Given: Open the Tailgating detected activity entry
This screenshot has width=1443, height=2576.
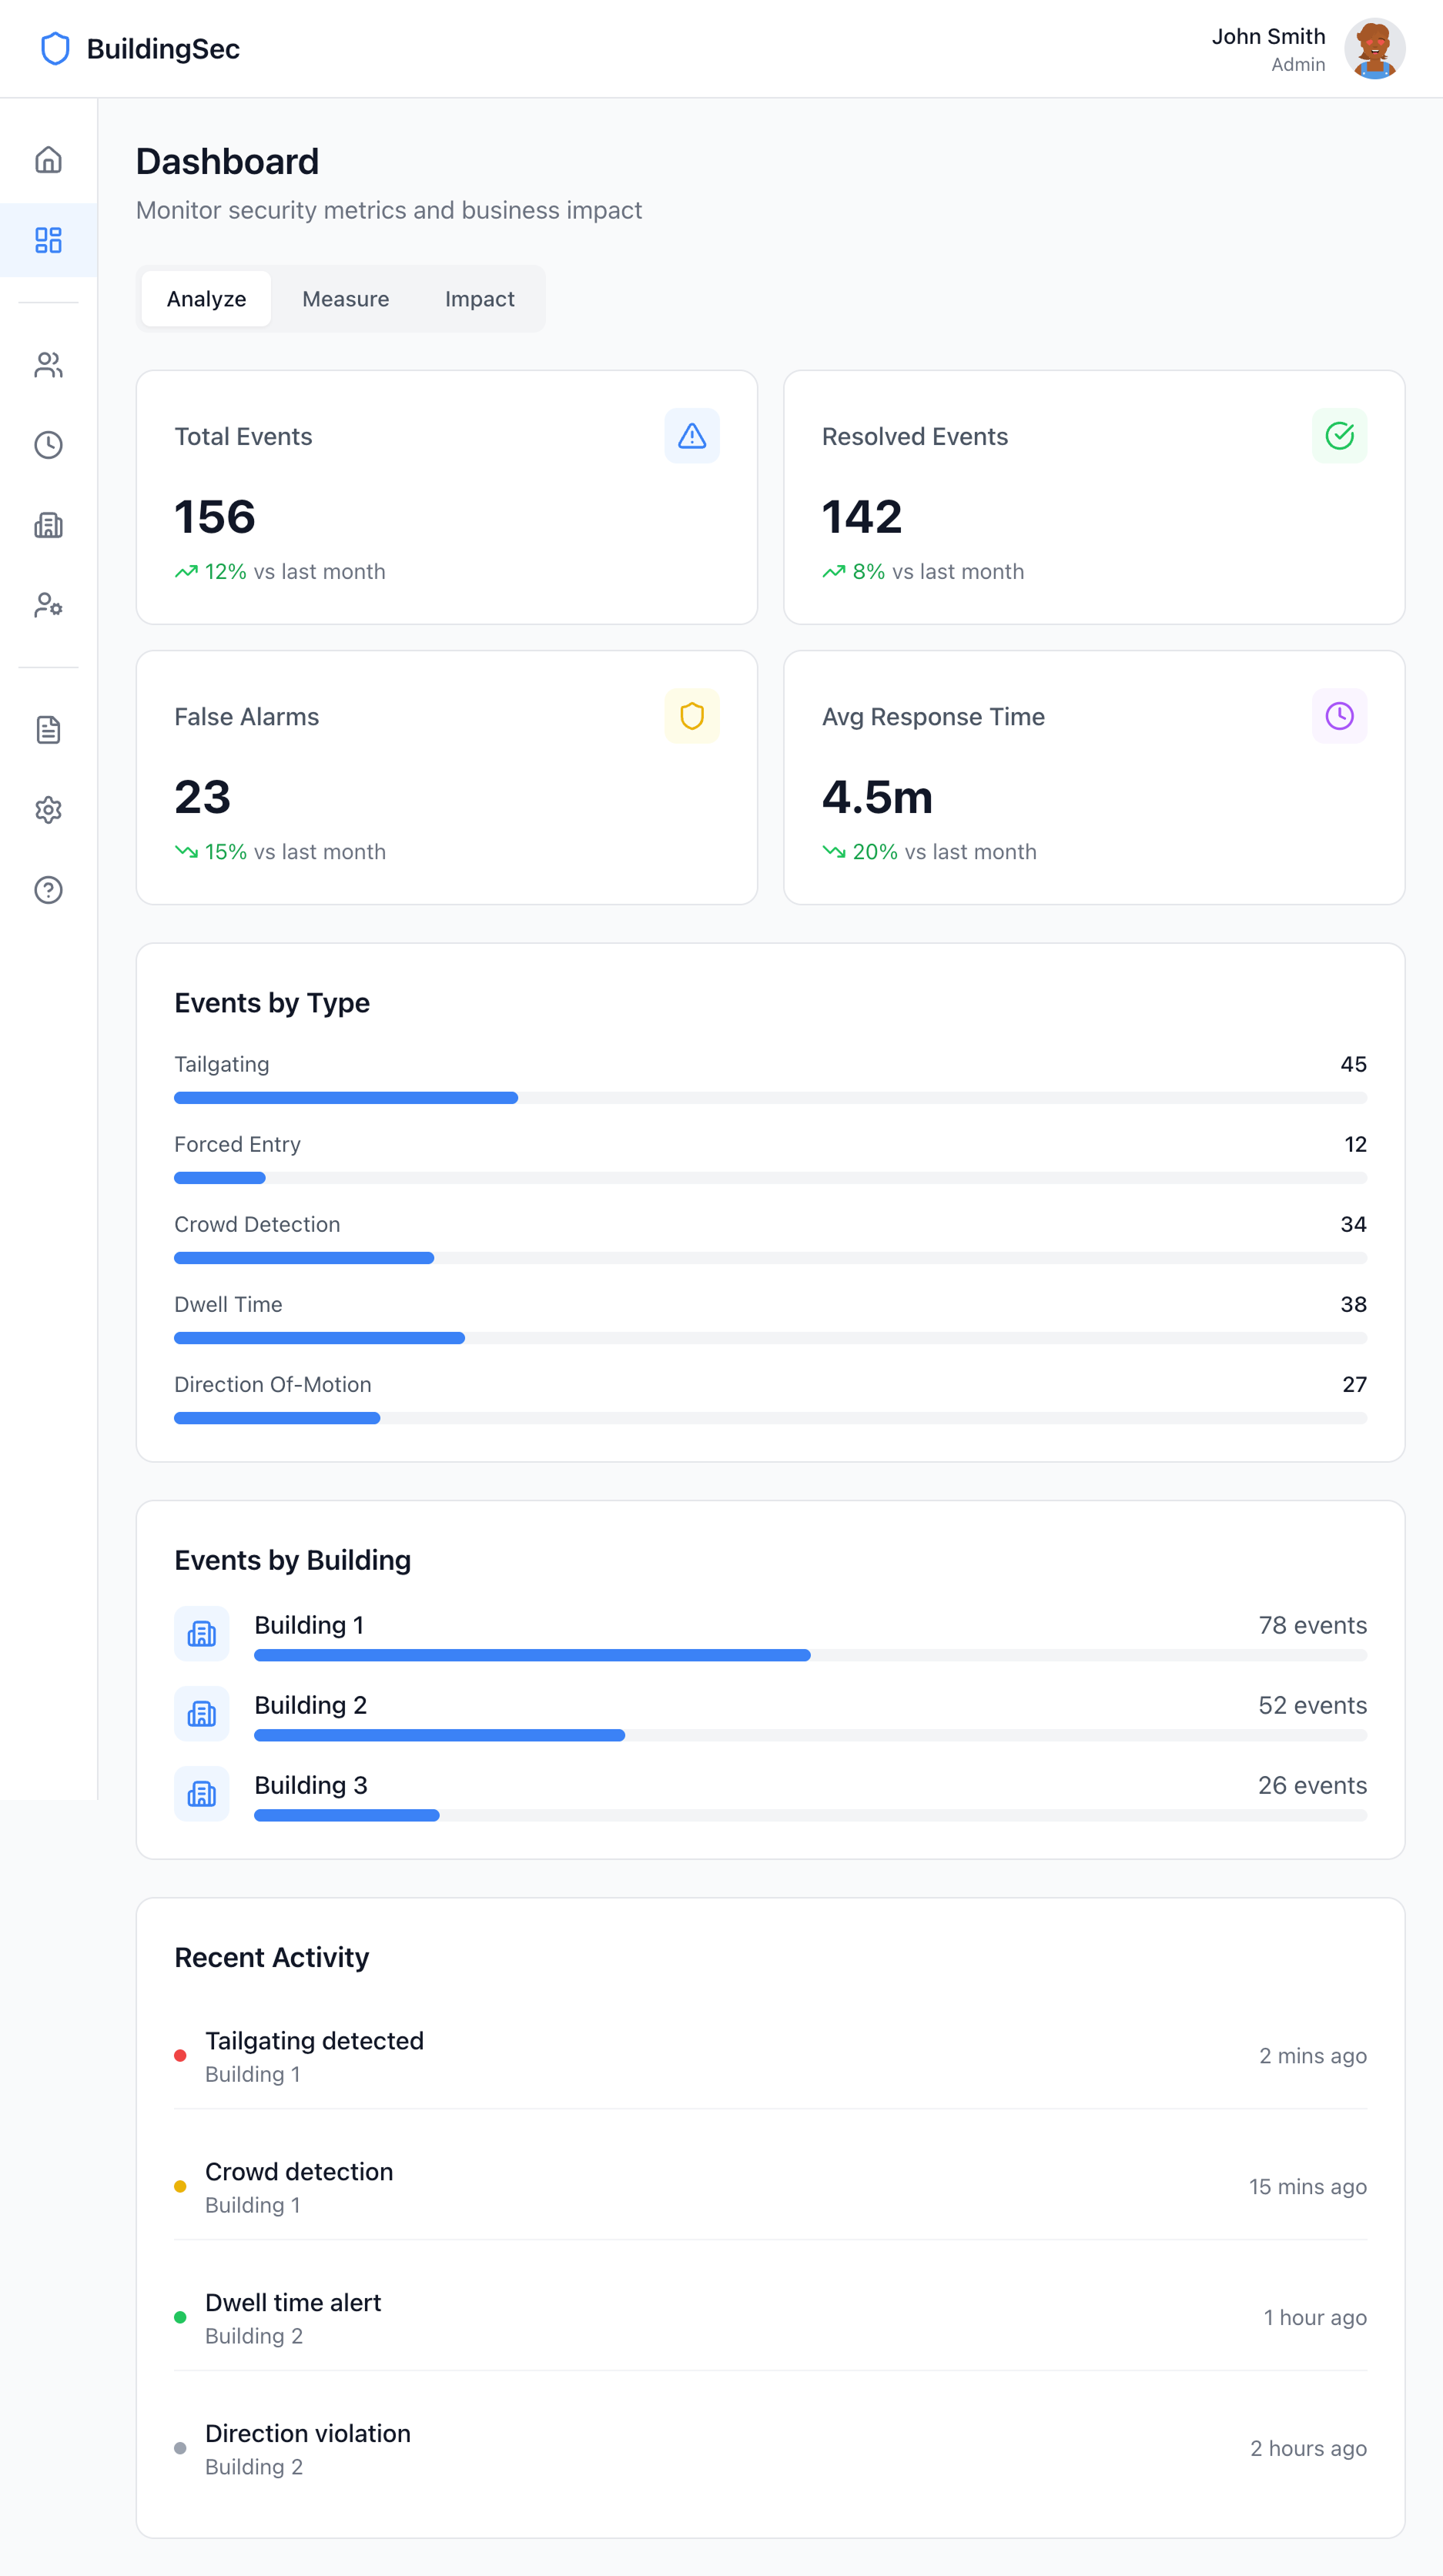Looking at the screenshot, I should coord(770,2056).
